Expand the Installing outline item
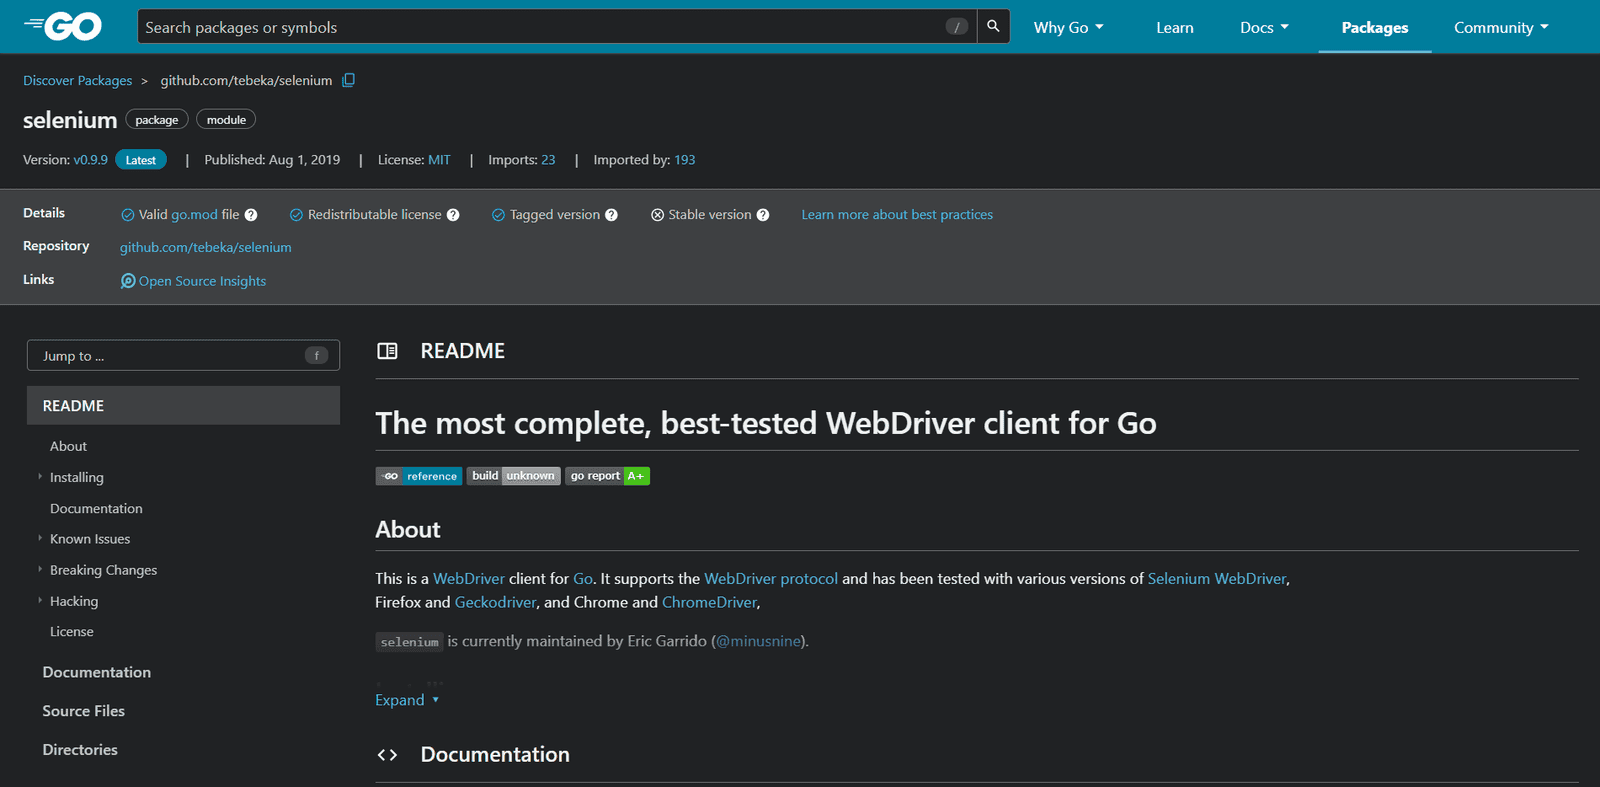1600x787 pixels. coord(40,477)
